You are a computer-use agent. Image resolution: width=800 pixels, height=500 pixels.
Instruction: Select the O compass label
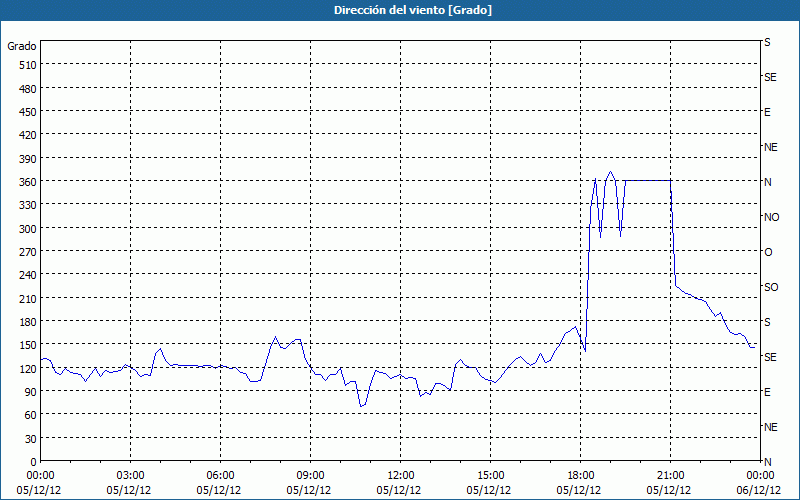click(768, 253)
